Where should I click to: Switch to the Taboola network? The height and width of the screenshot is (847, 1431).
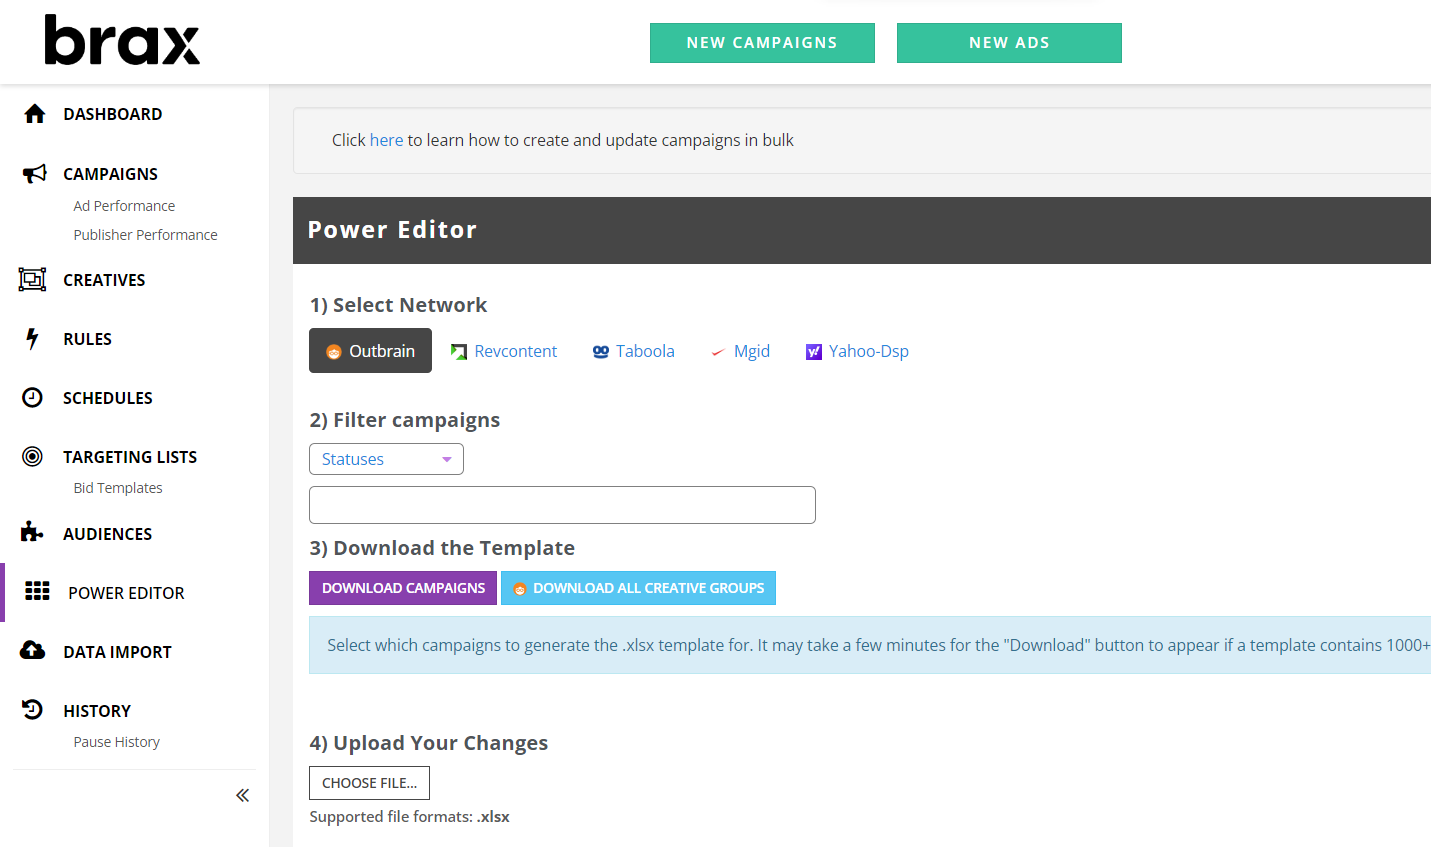[x=633, y=350]
